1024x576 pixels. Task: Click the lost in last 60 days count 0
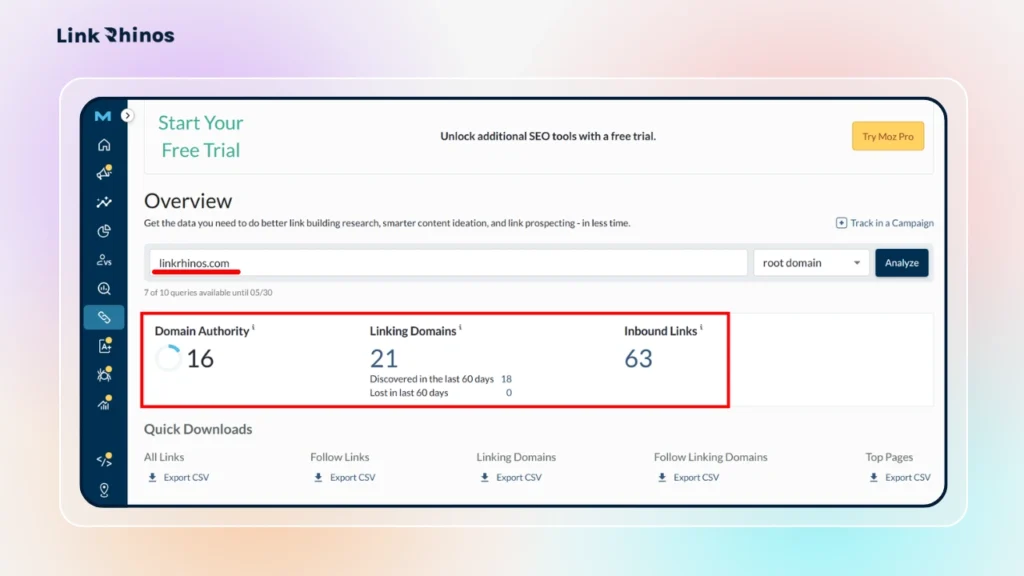509,392
